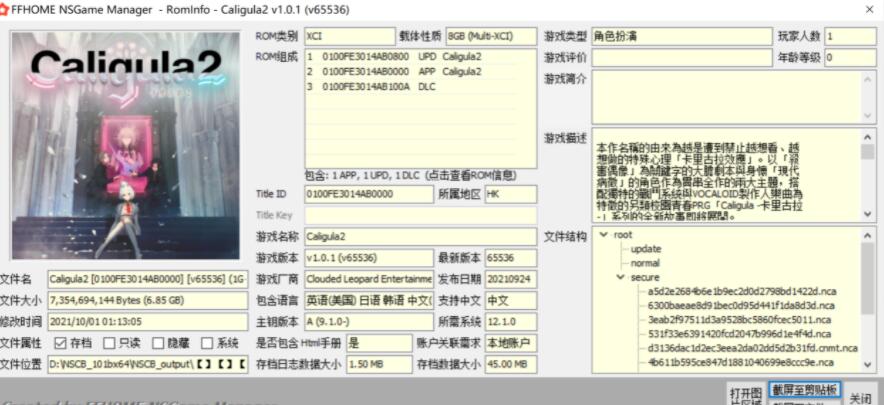
Task: Click the 主钥版本 field showing A (9.1.0-)
Action: point(369,322)
